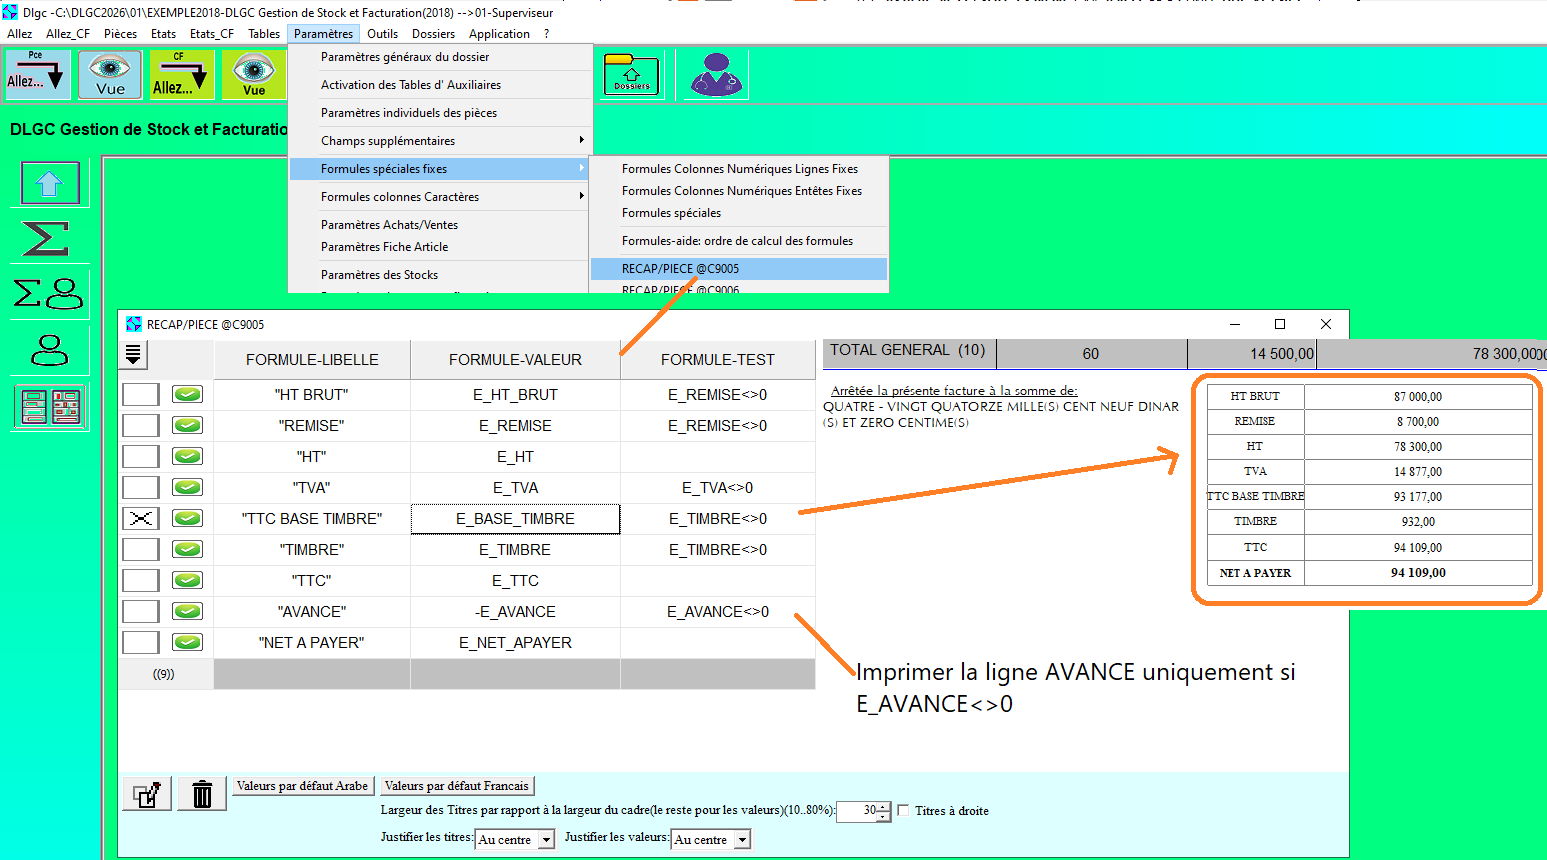Click the edit pencil icon near trash
This screenshot has width=1547, height=860.
click(146, 794)
